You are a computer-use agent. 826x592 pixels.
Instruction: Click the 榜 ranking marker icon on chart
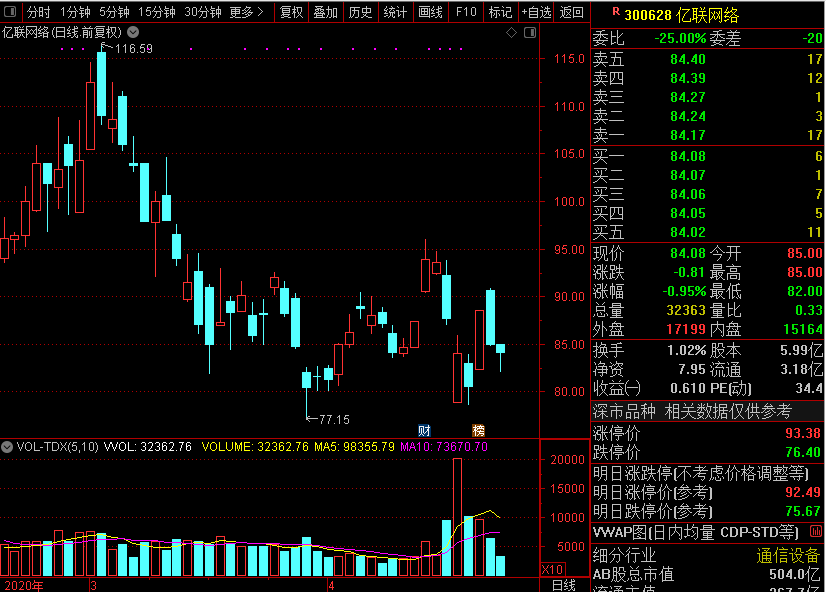(478, 431)
